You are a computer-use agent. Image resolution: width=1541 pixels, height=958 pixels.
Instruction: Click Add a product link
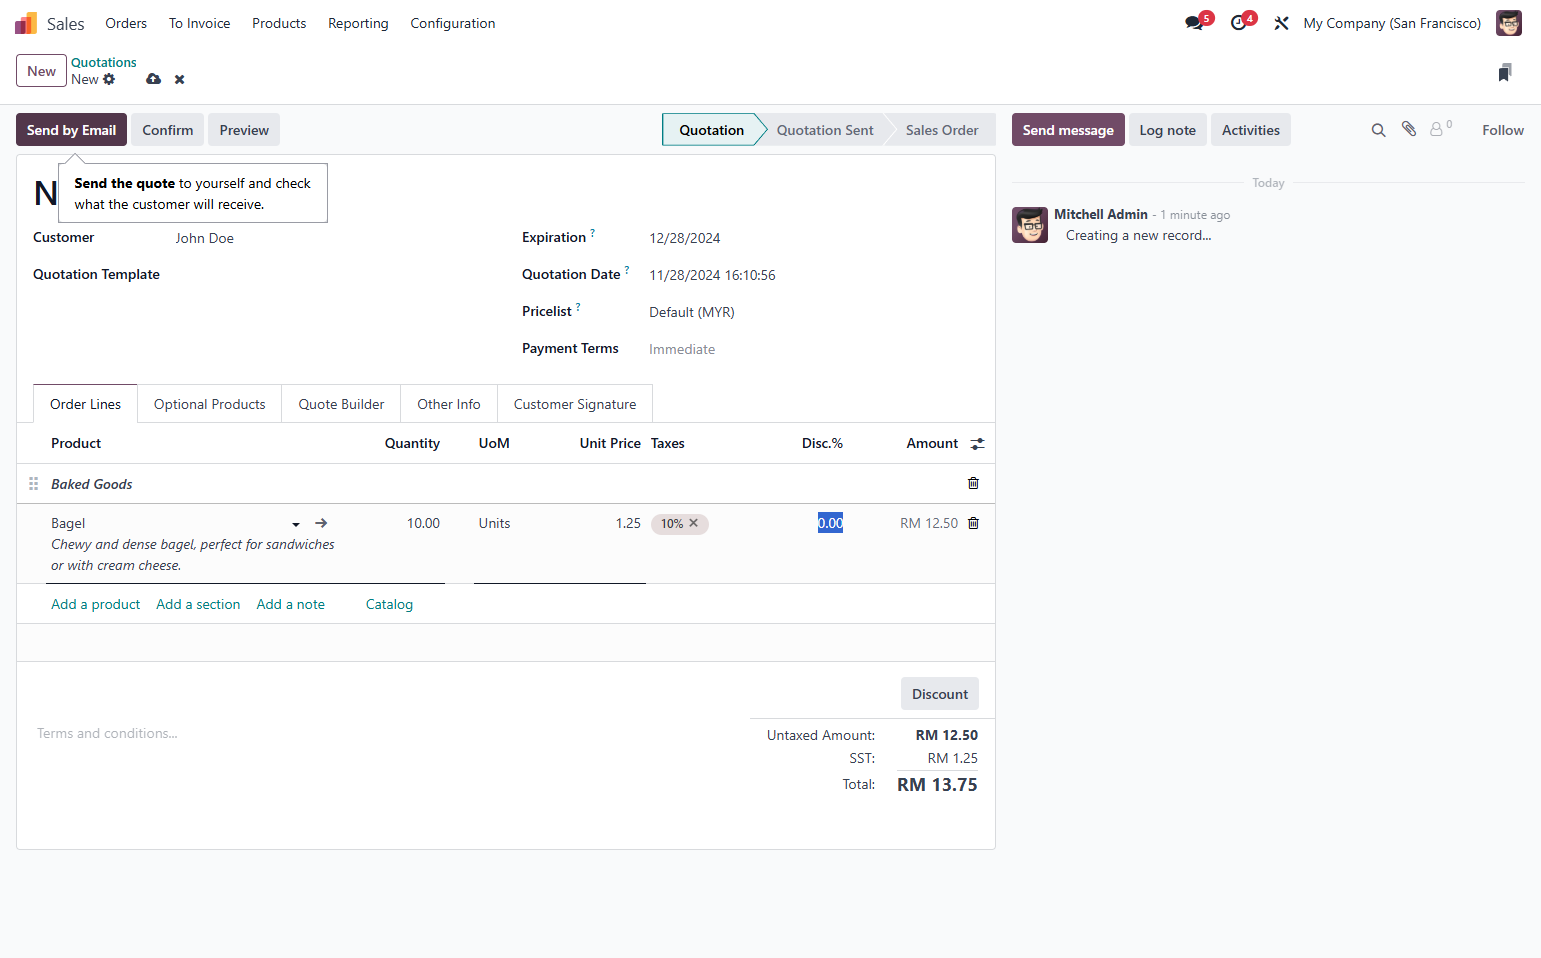coord(96,604)
